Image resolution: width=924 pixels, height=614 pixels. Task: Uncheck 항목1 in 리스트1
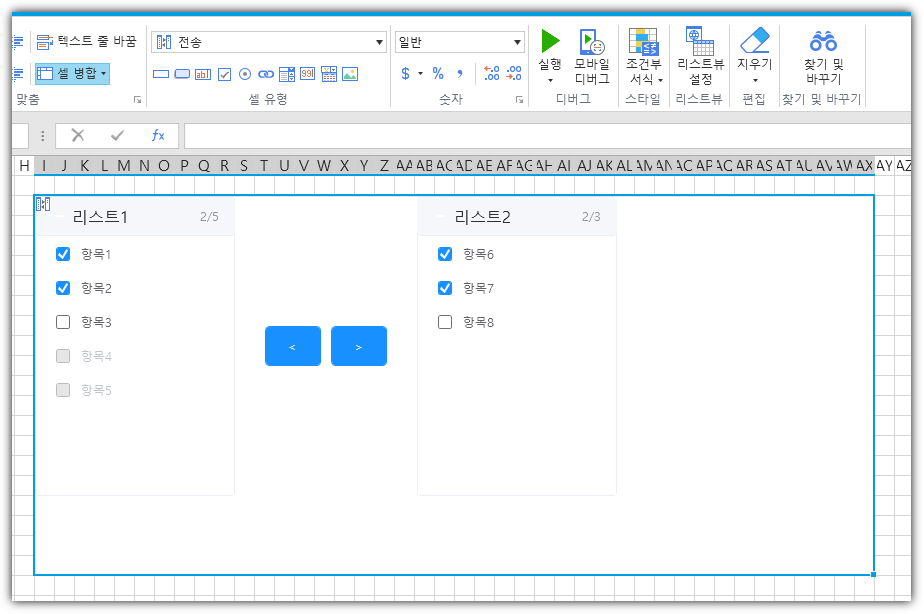(63, 254)
